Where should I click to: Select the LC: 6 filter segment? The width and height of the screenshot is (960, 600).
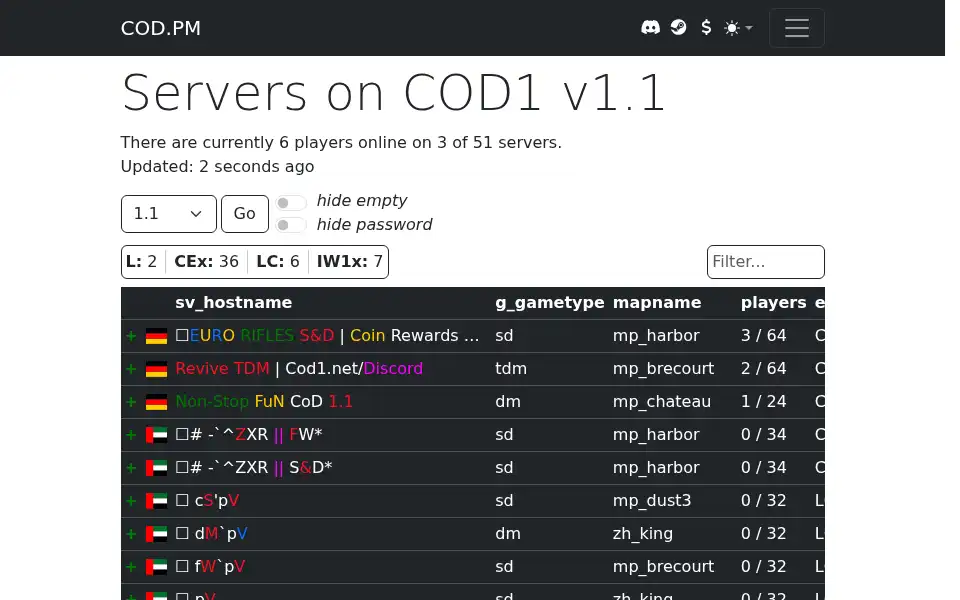tap(277, 262)
